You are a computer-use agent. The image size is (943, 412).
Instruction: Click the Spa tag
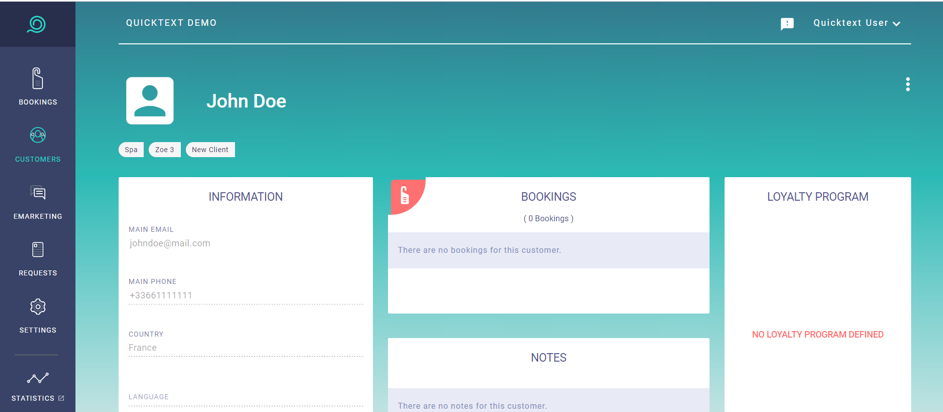tap(131, 150)
